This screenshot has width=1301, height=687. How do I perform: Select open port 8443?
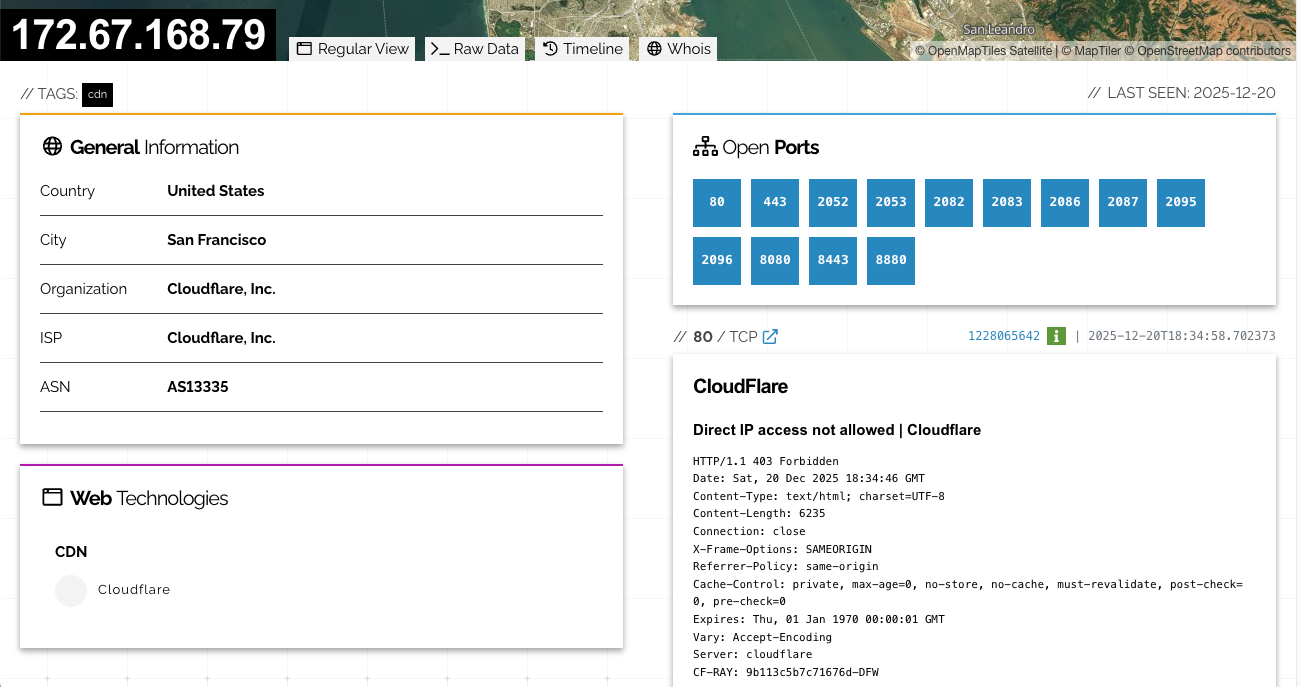pos(833,261)
